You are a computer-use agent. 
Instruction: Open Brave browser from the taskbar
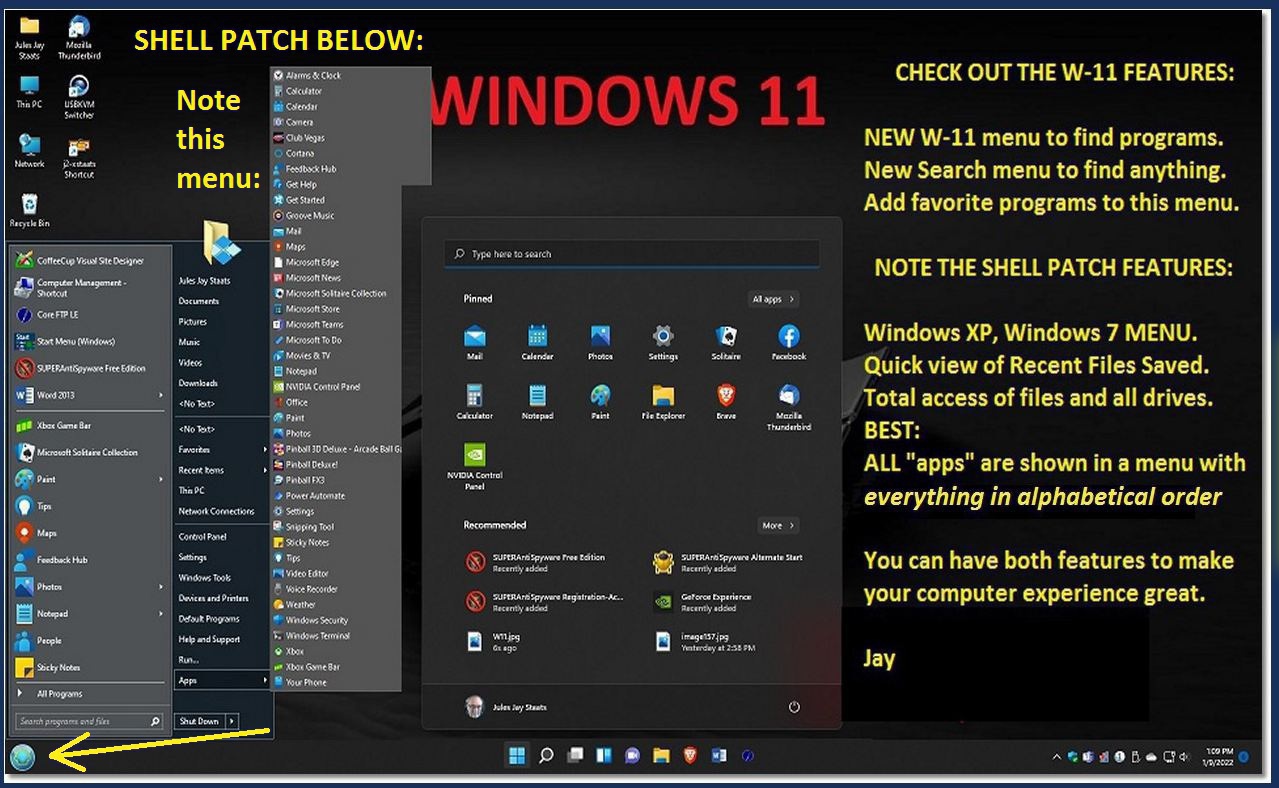point(690,755)
